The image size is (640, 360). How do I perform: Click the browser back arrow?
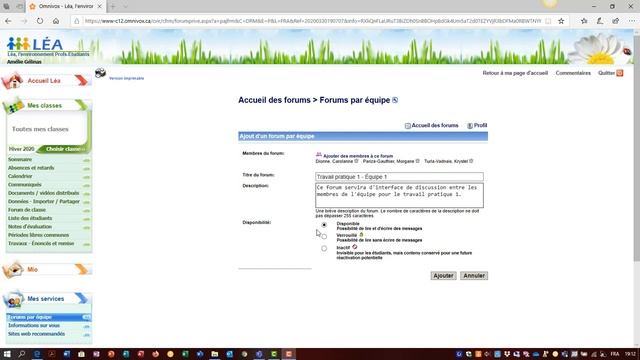coord(8,21)
